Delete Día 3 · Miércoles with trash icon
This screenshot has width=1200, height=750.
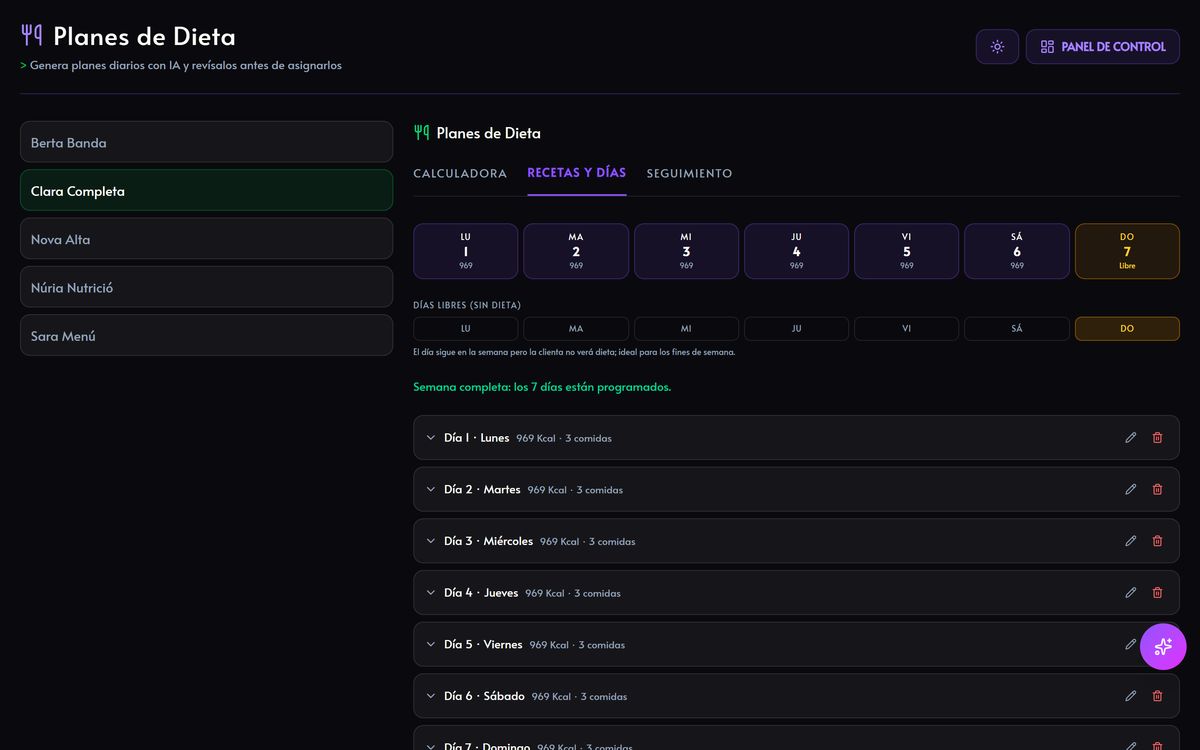tap(1157, 541)
